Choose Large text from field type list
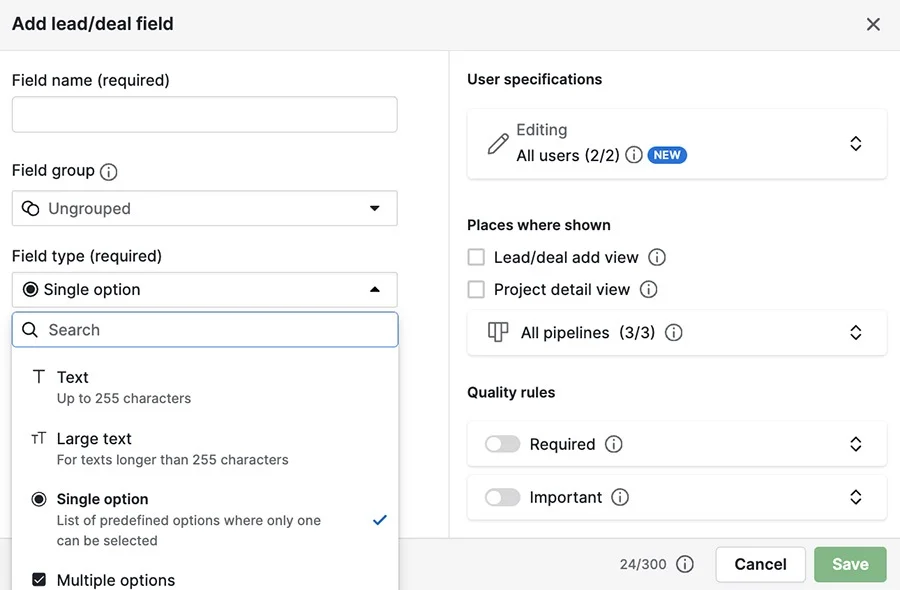Viewport: 900px width, 590px height. click(x=94, y=439)
